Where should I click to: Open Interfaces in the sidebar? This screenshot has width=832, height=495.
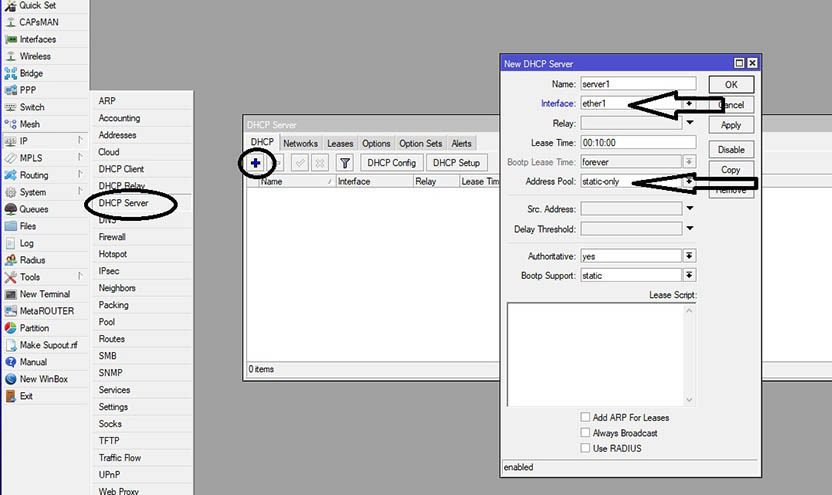pyautogui.click(x=37, y=39)
